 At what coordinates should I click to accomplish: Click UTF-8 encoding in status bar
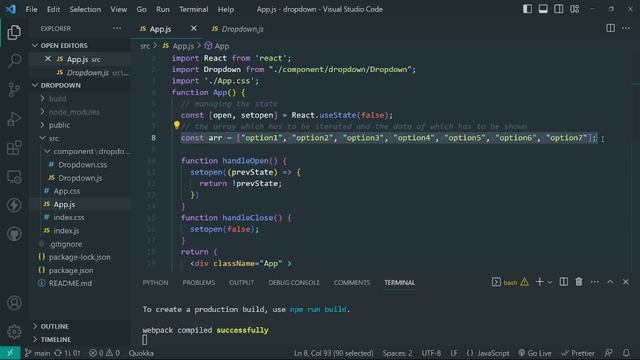tap(431, 353)
